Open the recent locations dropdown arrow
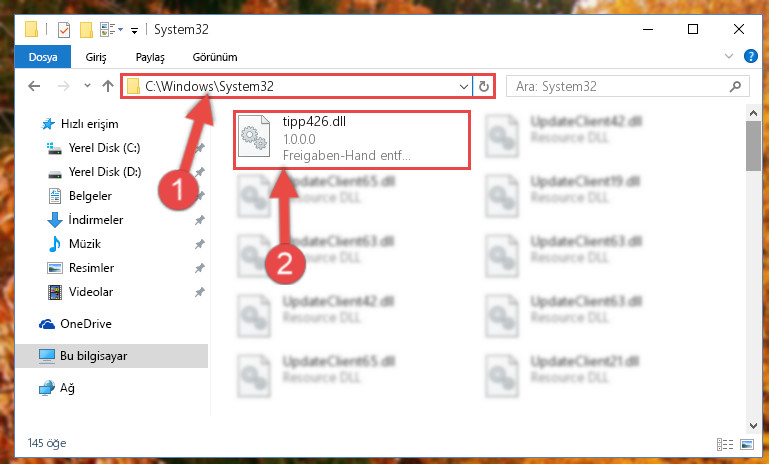Image resolution: width=769 pixels, height=464 pixels. coord(87,86)
